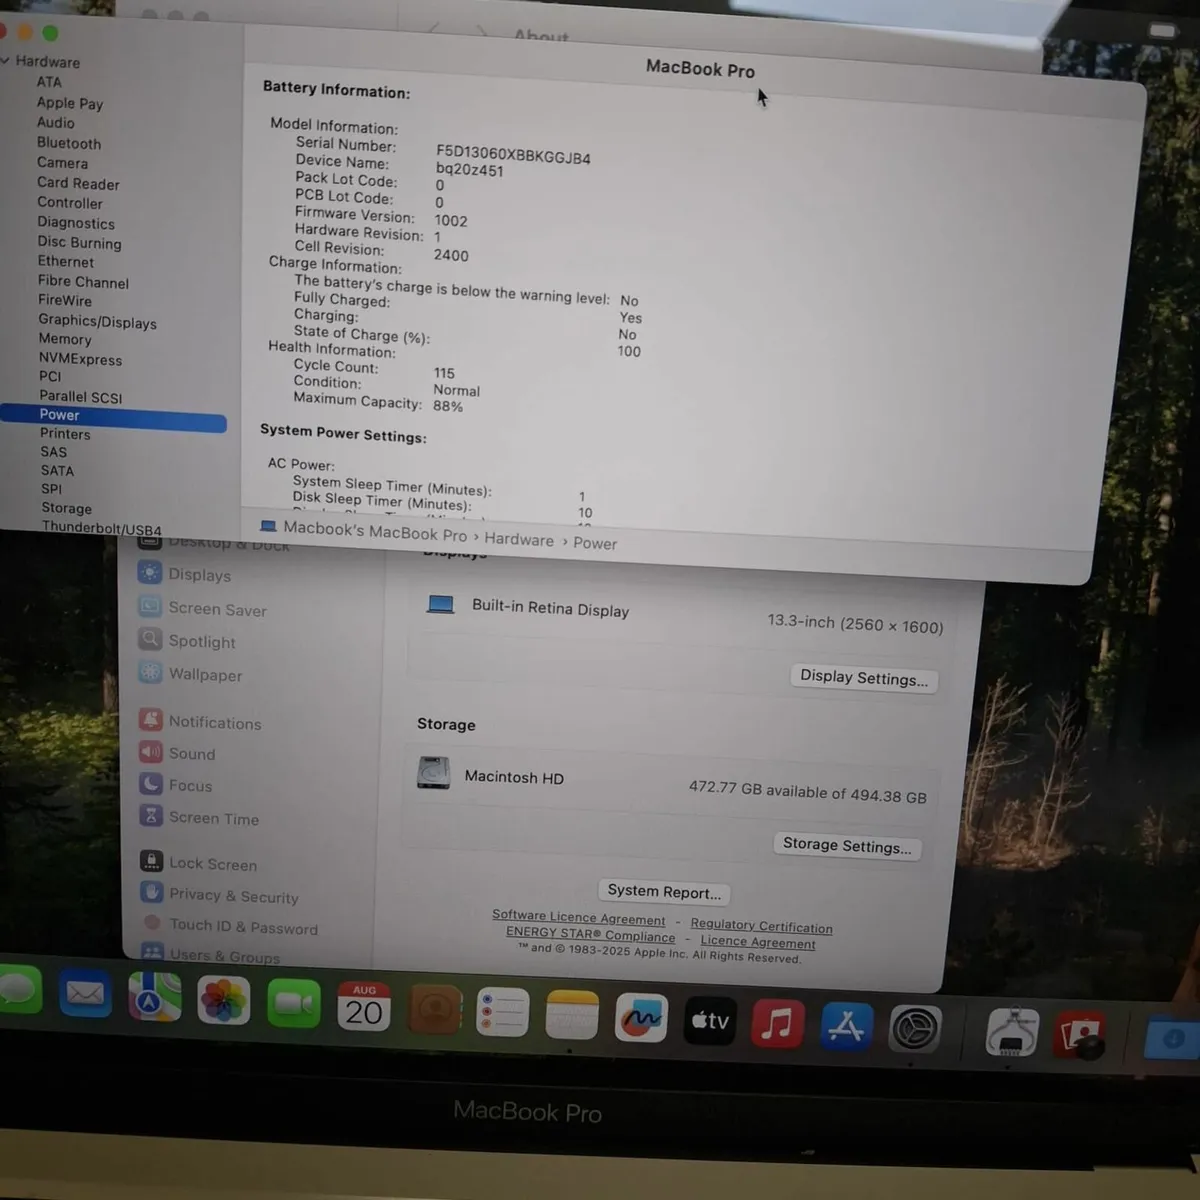1200x1200 pixels.
Task: Select PCI hardware entry
Action: pyautogui.click(x=50, y=377)
